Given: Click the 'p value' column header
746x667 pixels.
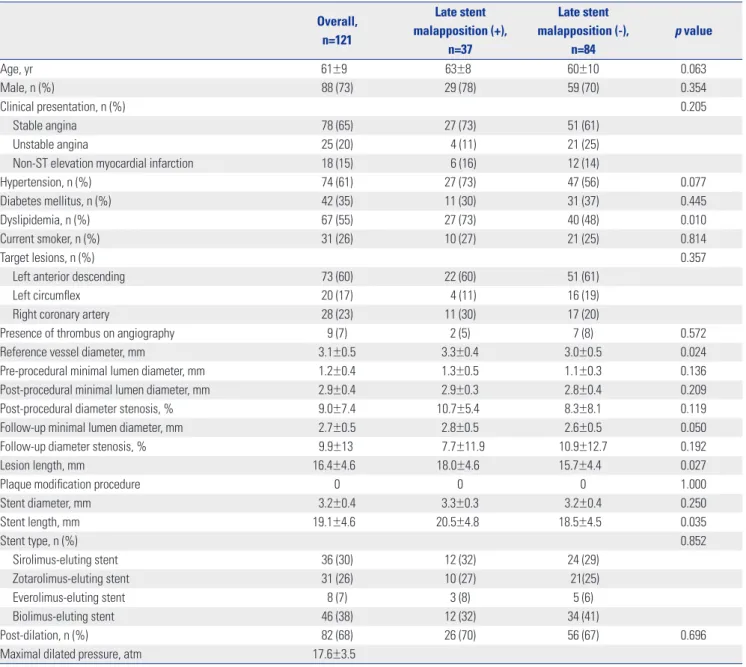Looking at the screenshot, I should point(693,31).
